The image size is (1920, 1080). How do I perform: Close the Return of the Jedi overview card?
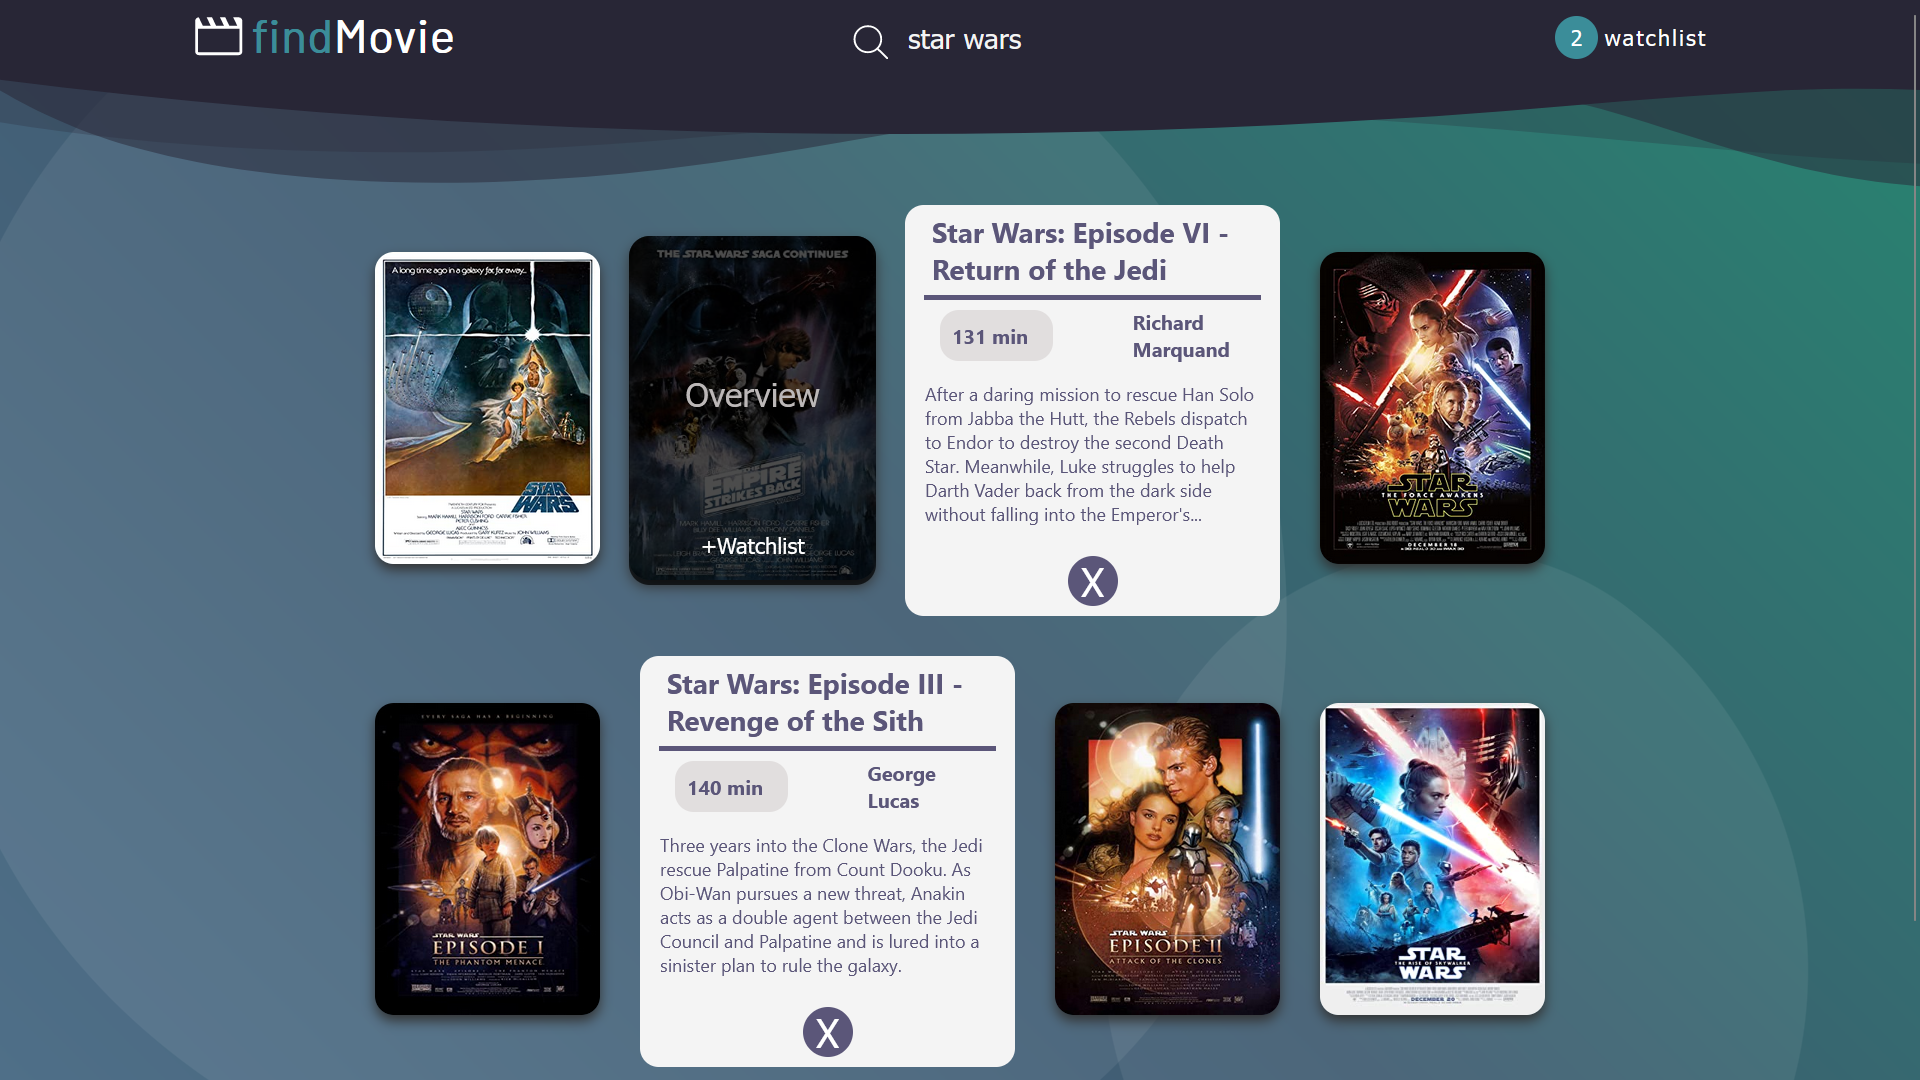(x=1092, y=581)
